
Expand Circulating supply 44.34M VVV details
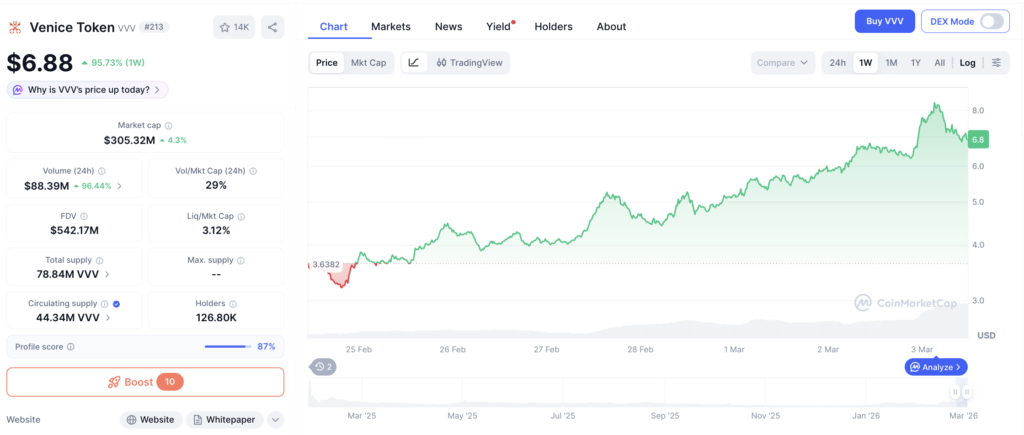click(x=107, y=317)
